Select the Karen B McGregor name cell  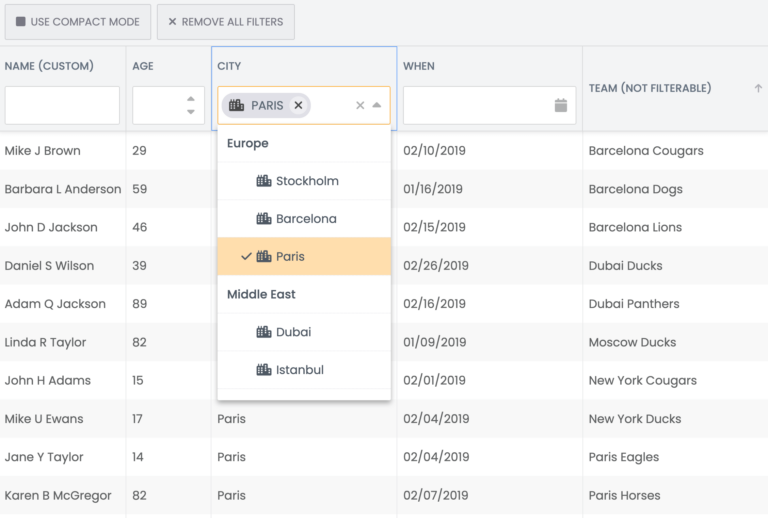63,495
